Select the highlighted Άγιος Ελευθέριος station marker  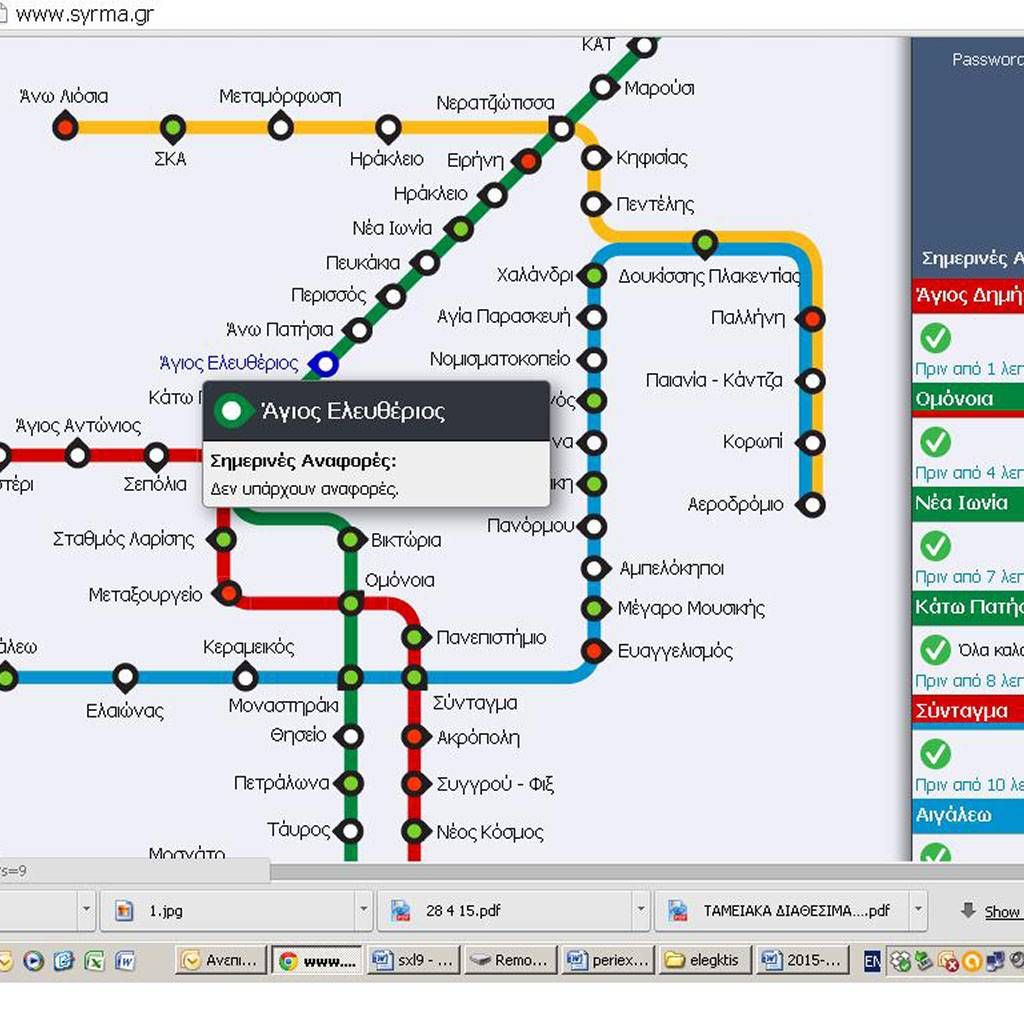324,364
